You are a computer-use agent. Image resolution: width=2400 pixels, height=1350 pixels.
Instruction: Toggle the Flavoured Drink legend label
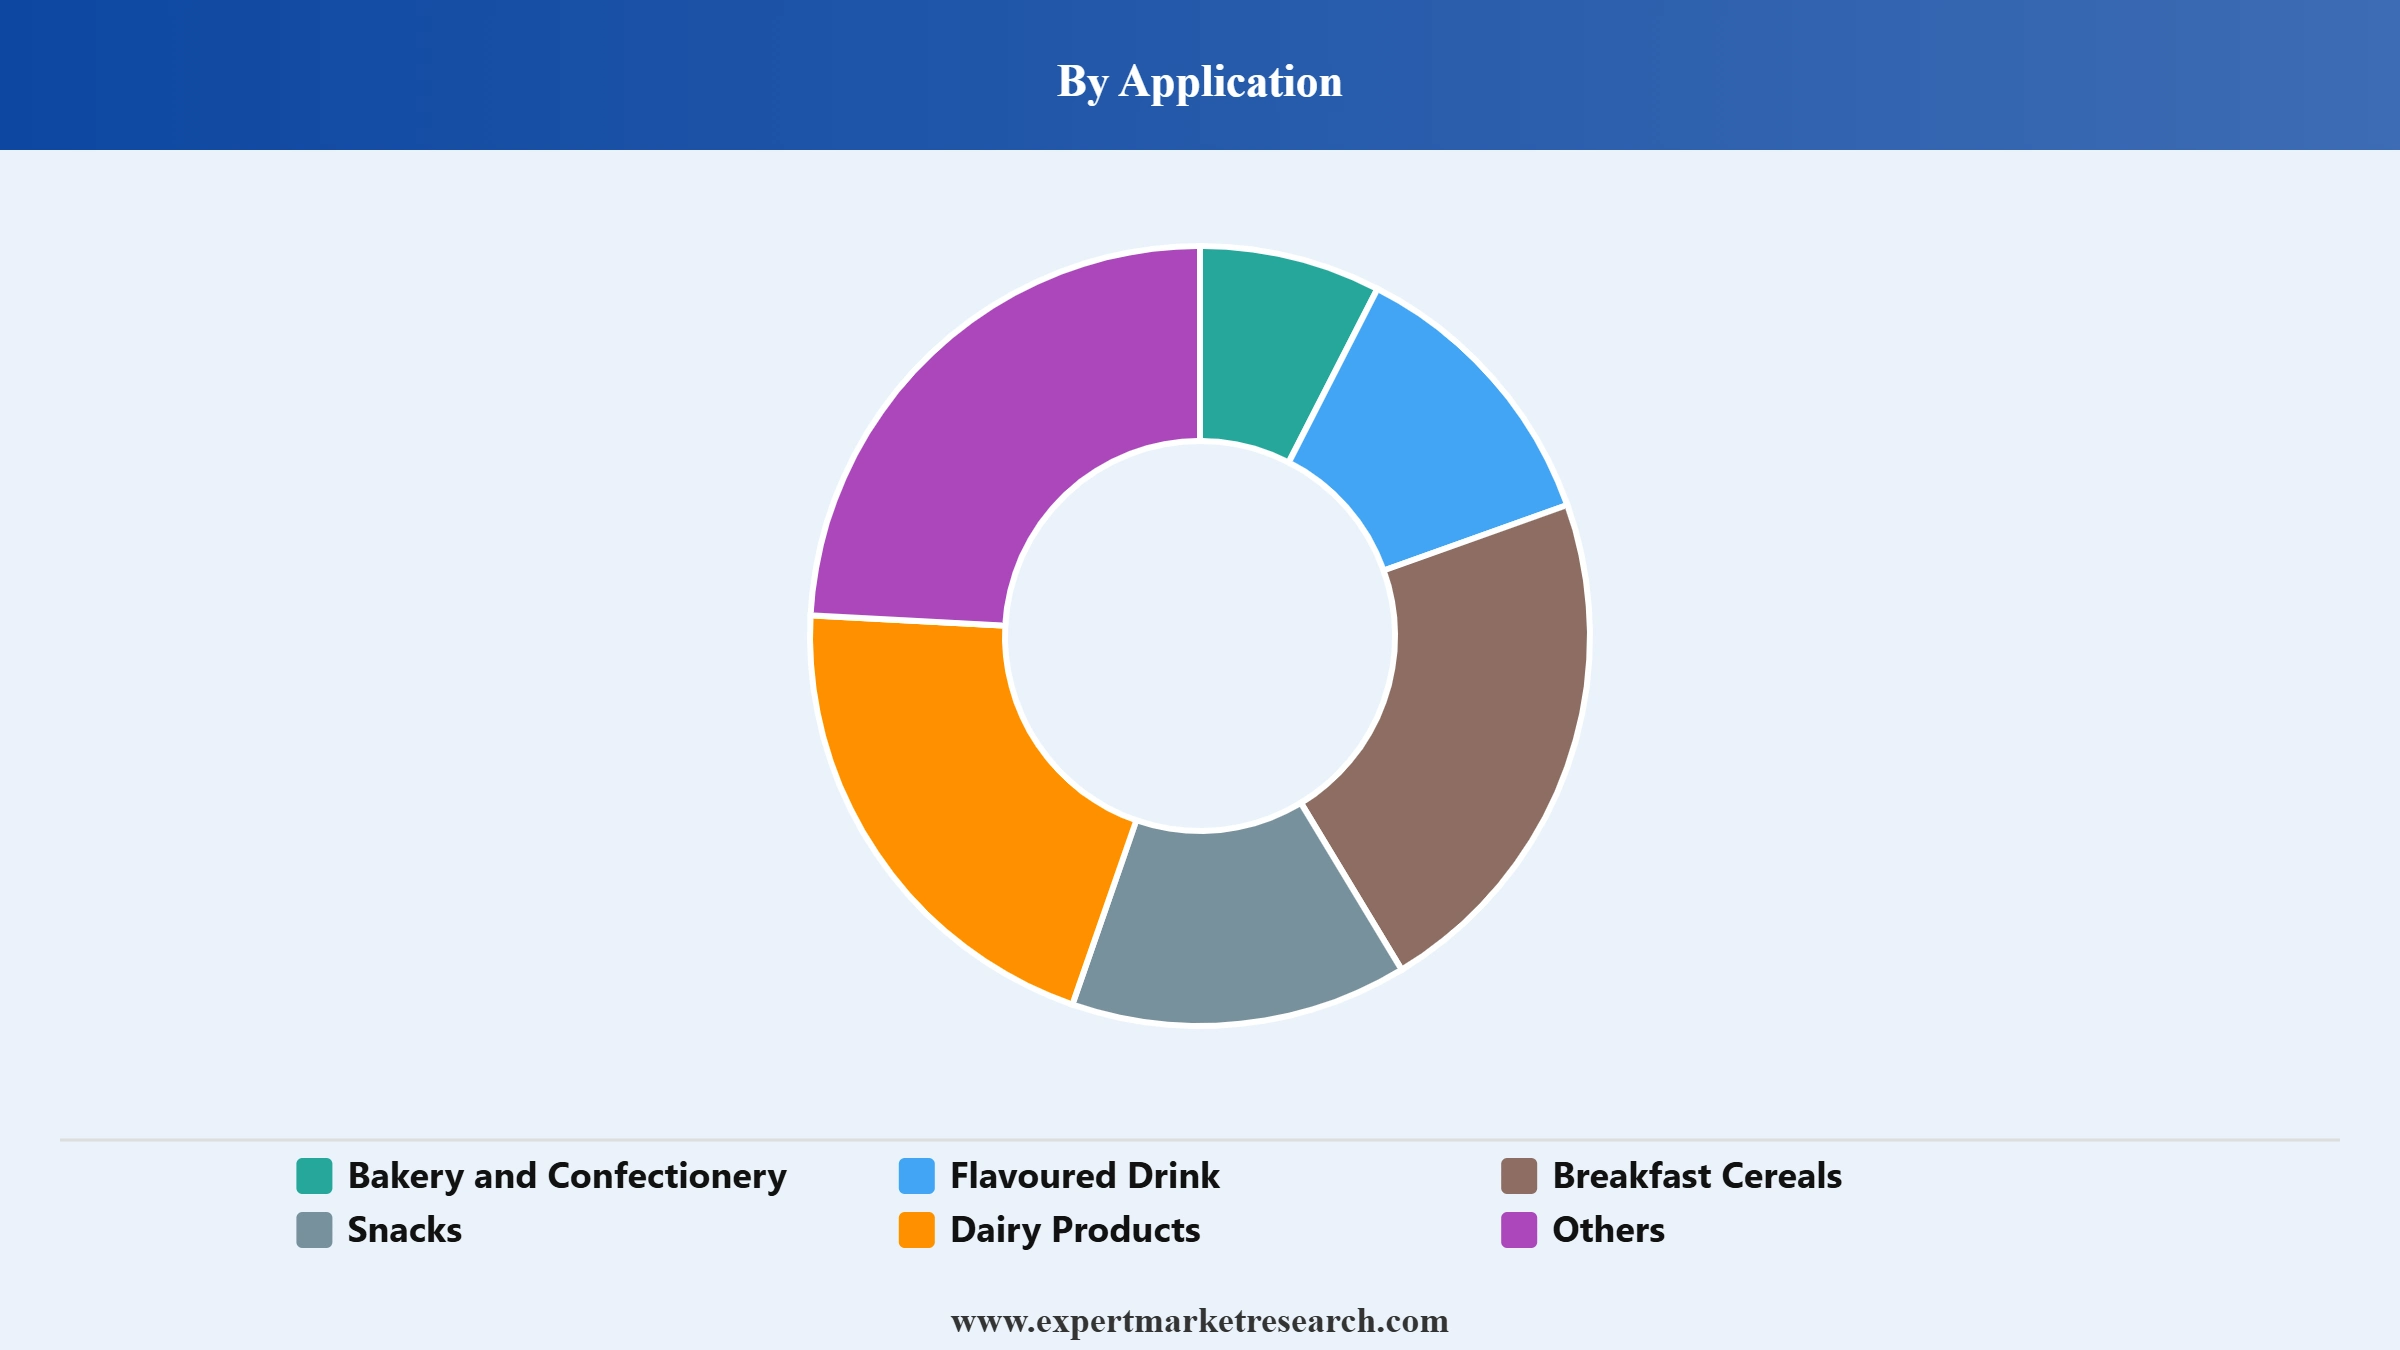pyautogui.click(x=1085, y=1176)
